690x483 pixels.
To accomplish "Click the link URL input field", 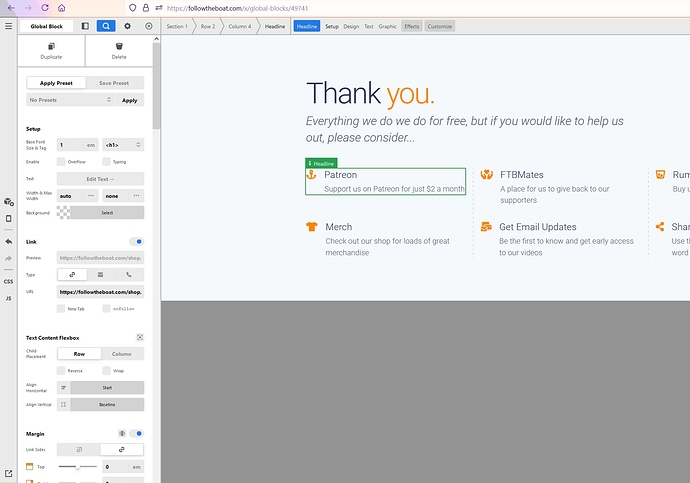I will click(x=100, y=292).
